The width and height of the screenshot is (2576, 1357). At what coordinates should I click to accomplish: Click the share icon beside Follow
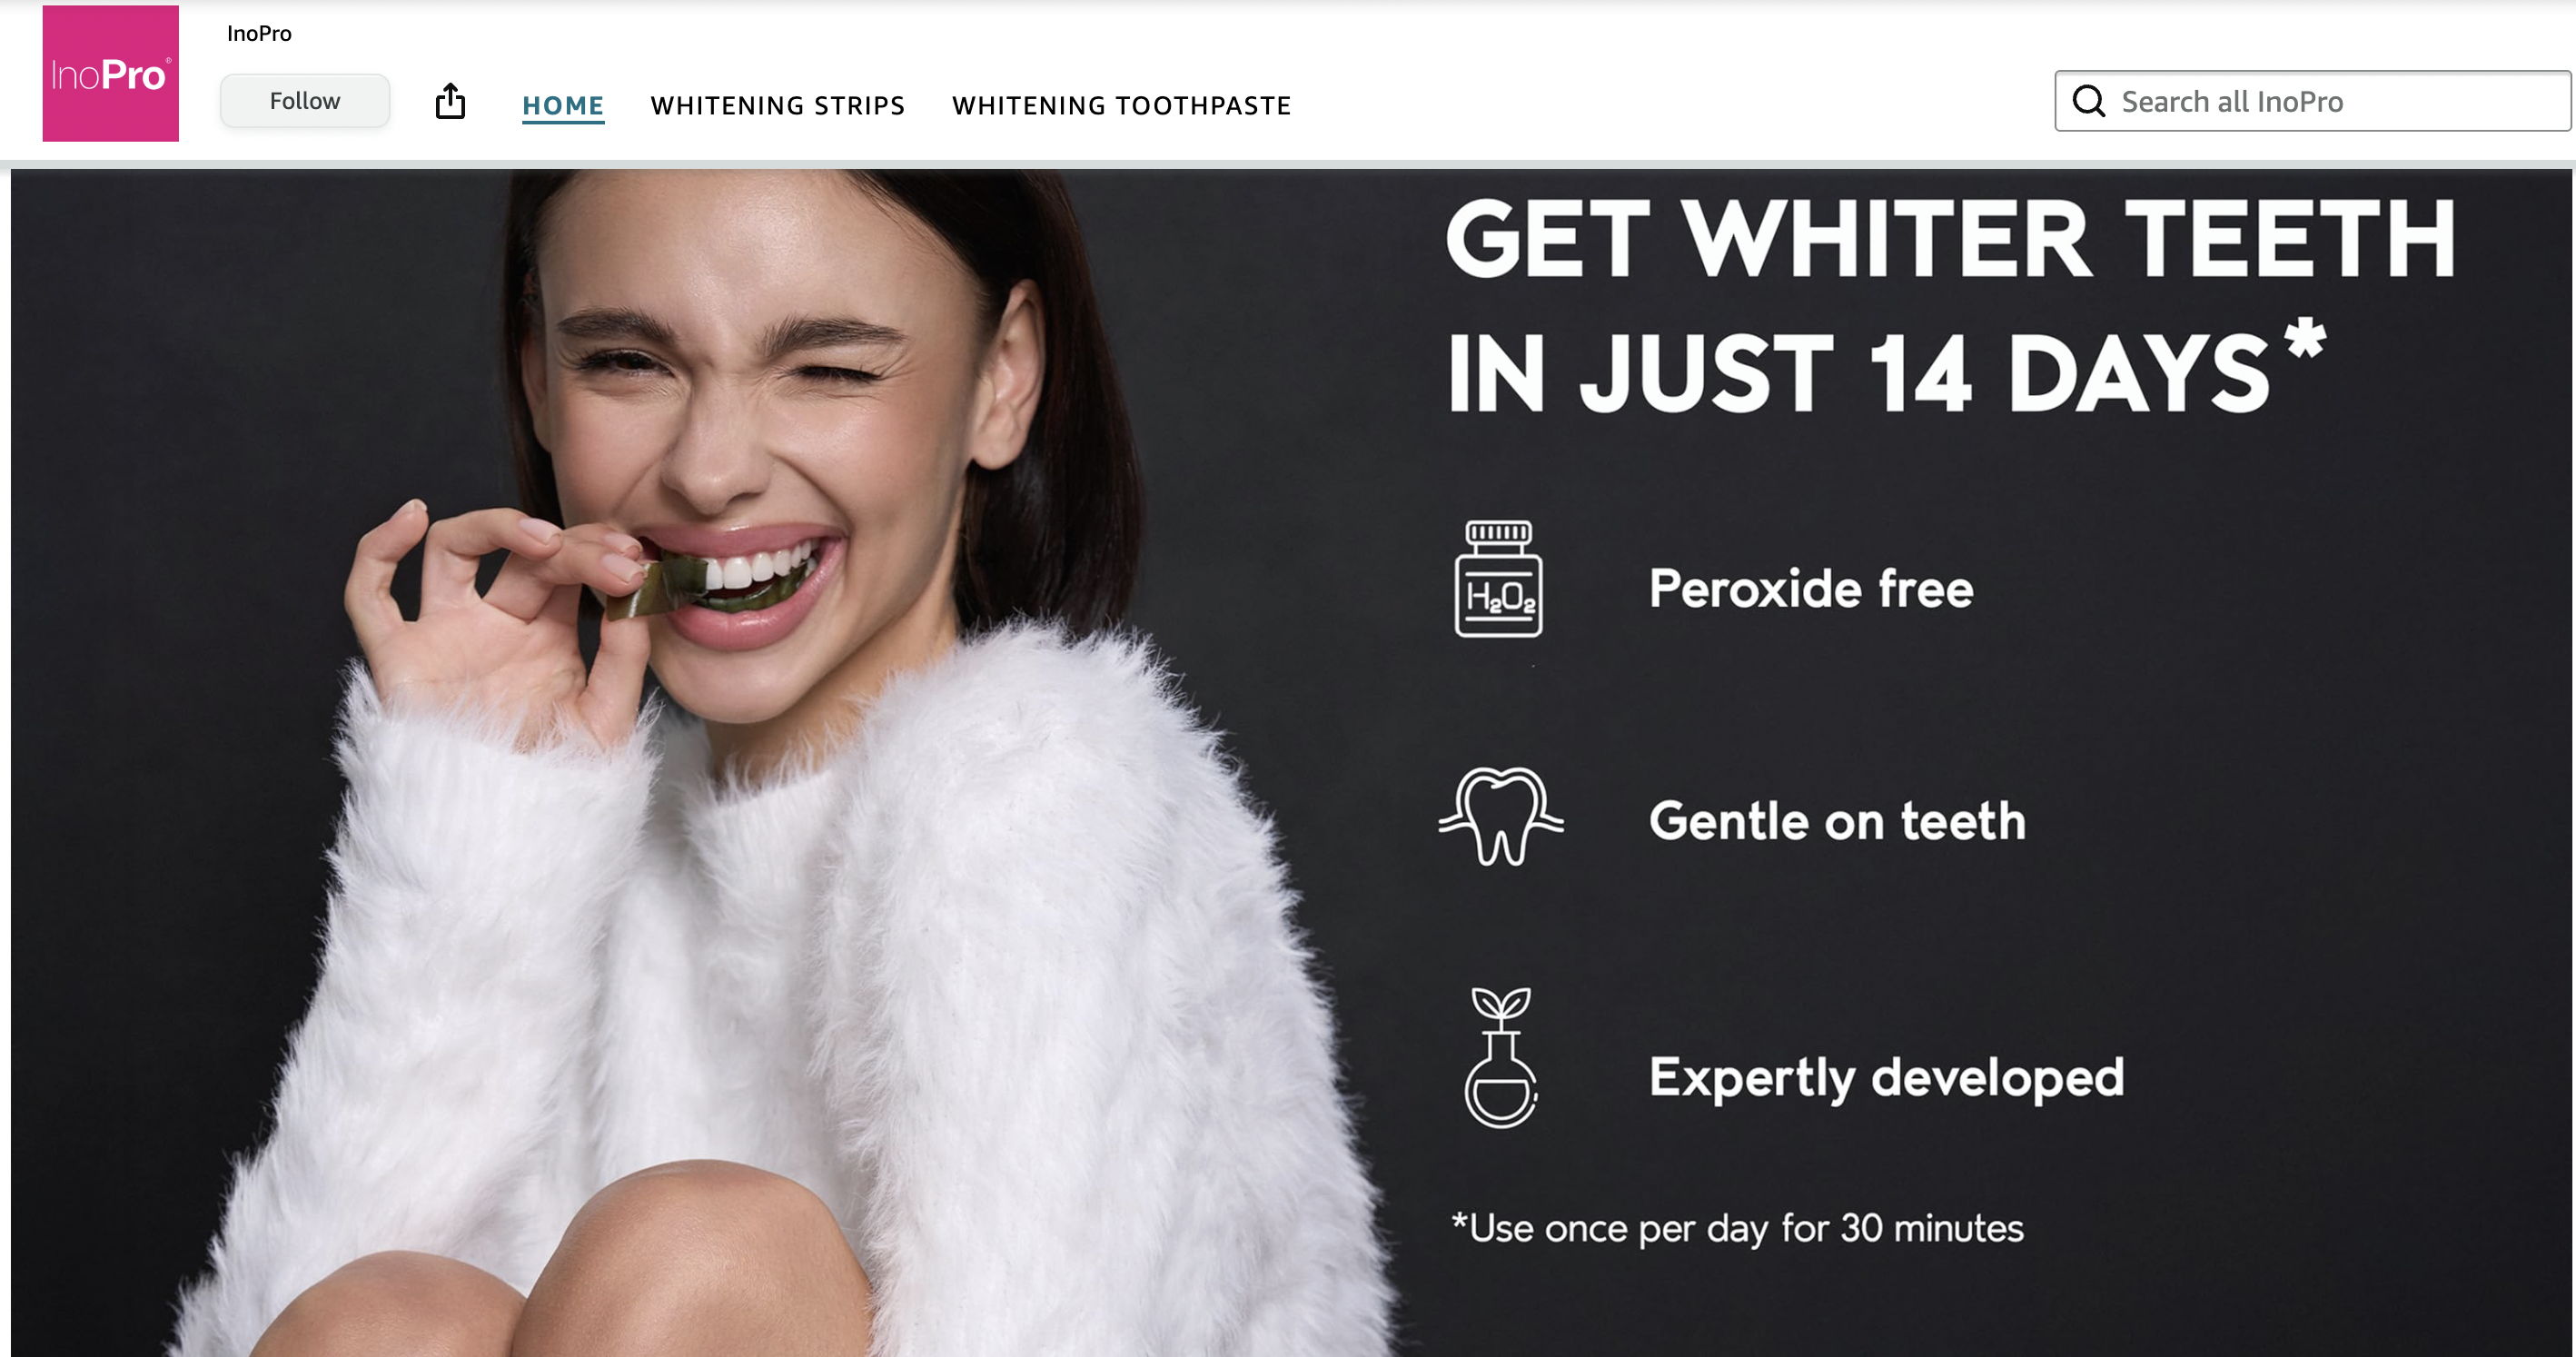(x=451, y=101)
